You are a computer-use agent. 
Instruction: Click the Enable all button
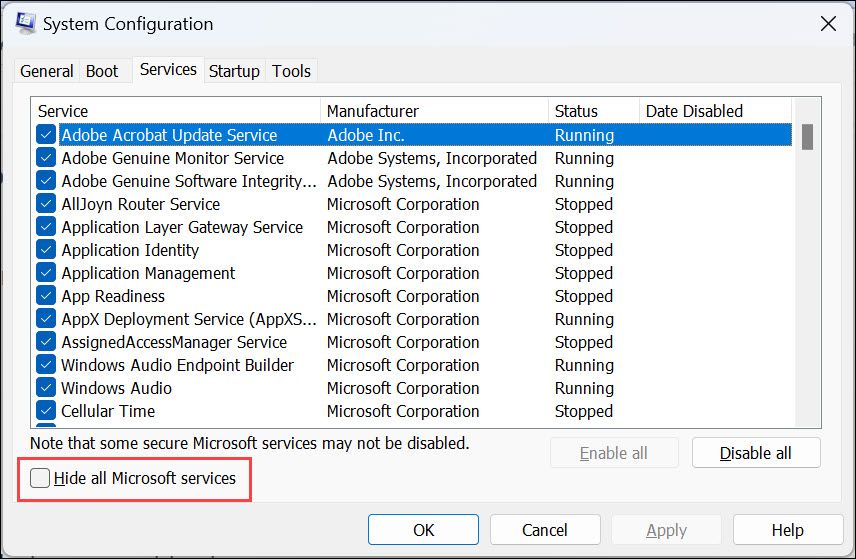click(614, 453)
